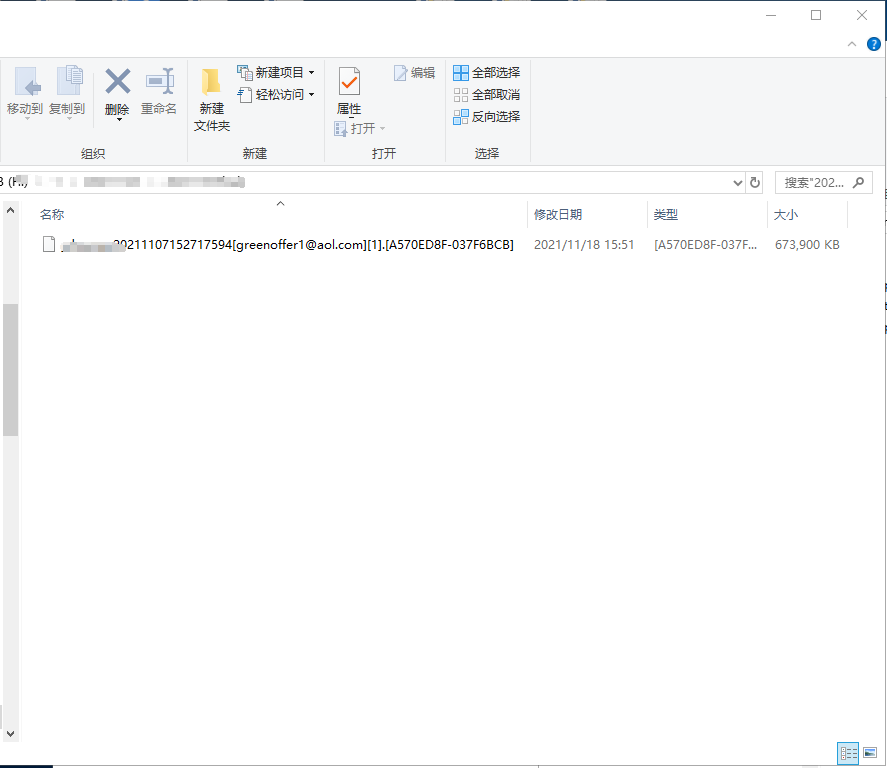Switch to details list view
The height and width of the screenshot is (768, 887).
[x=848, y=752]
